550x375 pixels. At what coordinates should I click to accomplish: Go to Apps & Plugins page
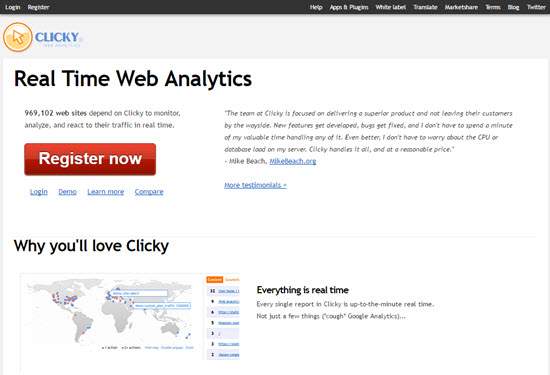click(x=349, y=7)
